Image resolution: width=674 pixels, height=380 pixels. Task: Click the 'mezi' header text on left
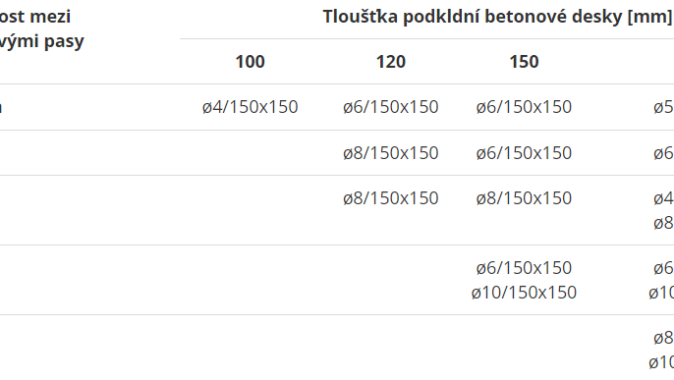(51, 17)
